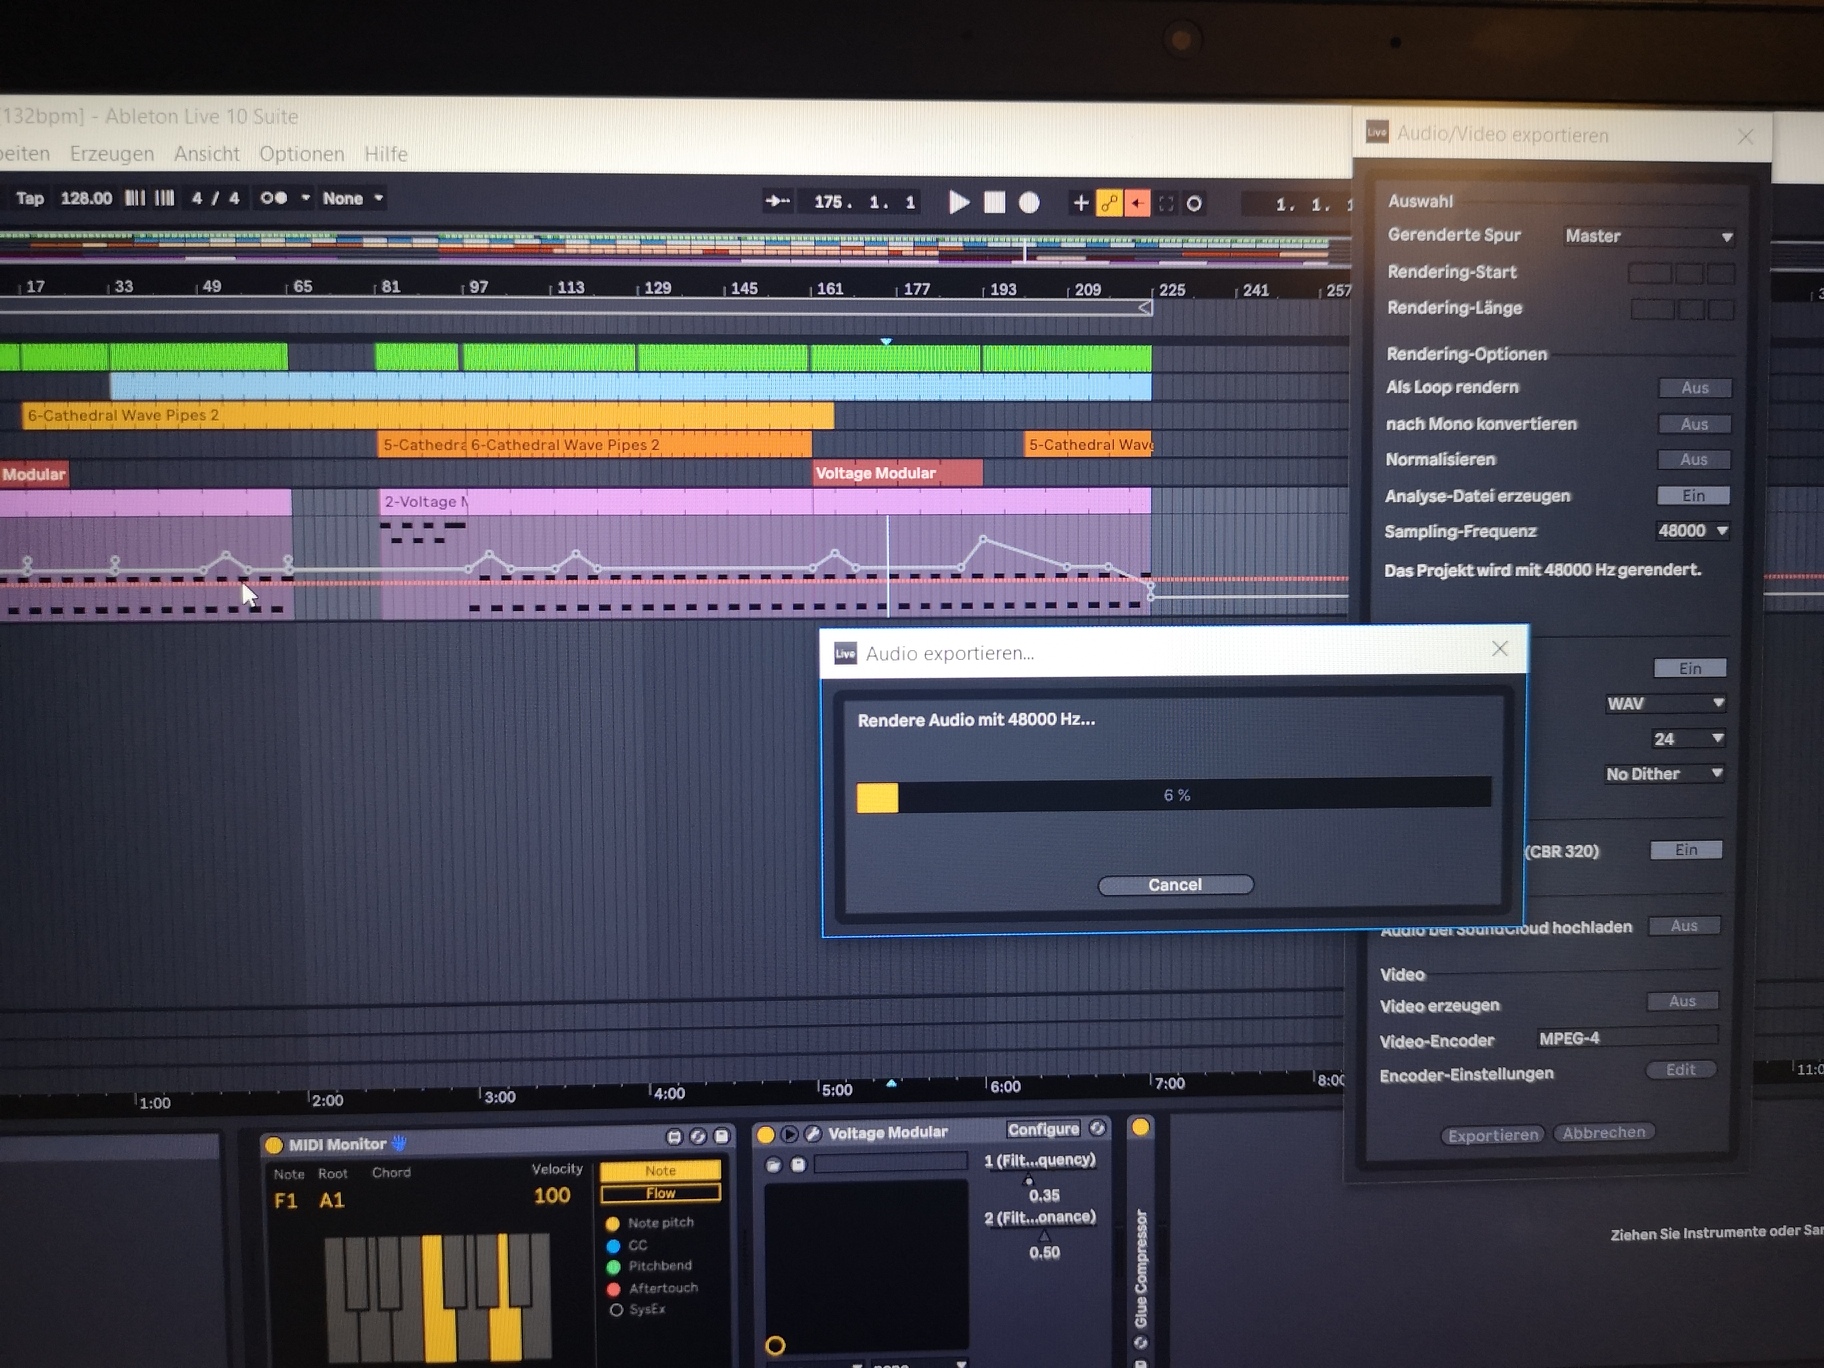The image size is (1824, 1368).
Task: Open Sampling-Frequenz 48000 dropdown
Action: (1691, 531)
